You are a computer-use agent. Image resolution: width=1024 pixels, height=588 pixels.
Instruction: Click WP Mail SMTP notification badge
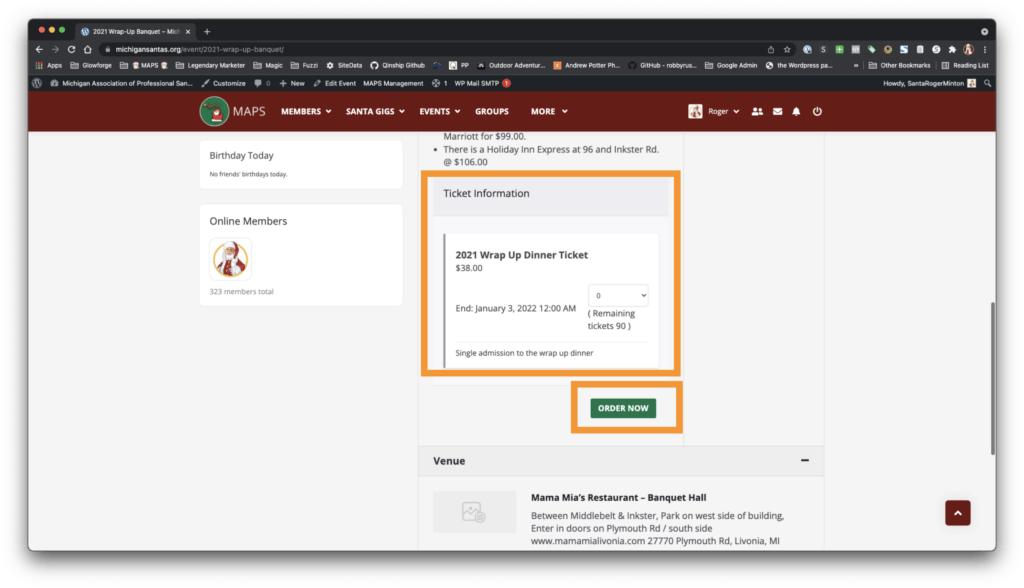point(506,83)
